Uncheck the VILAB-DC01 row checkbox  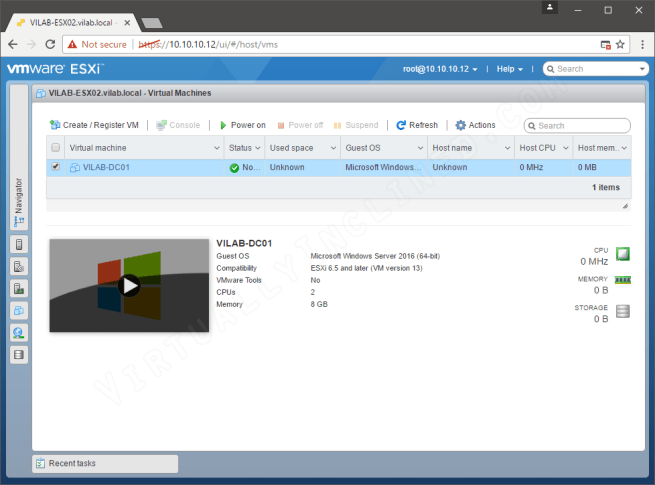click(56, 167)
